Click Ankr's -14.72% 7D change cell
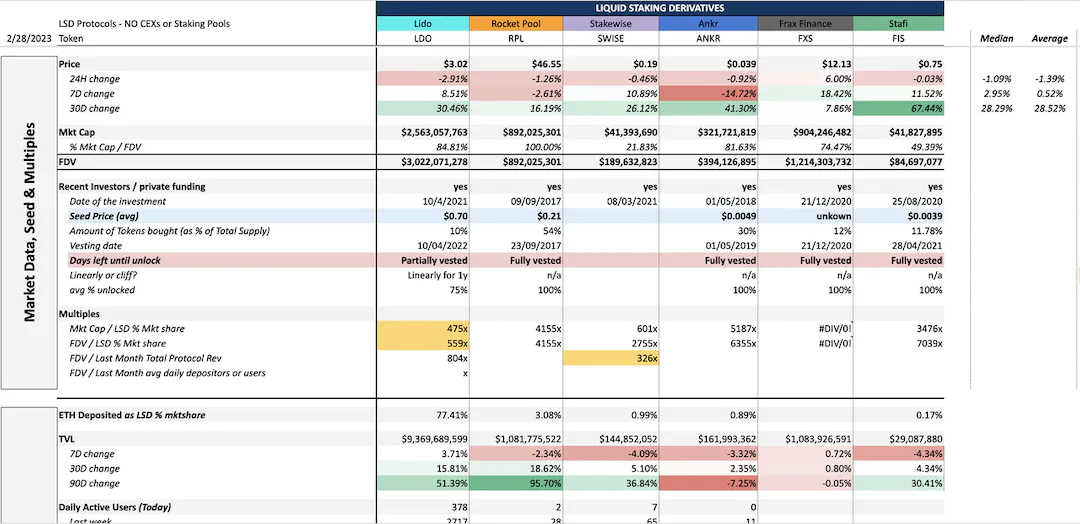 (x=708, y=94)
